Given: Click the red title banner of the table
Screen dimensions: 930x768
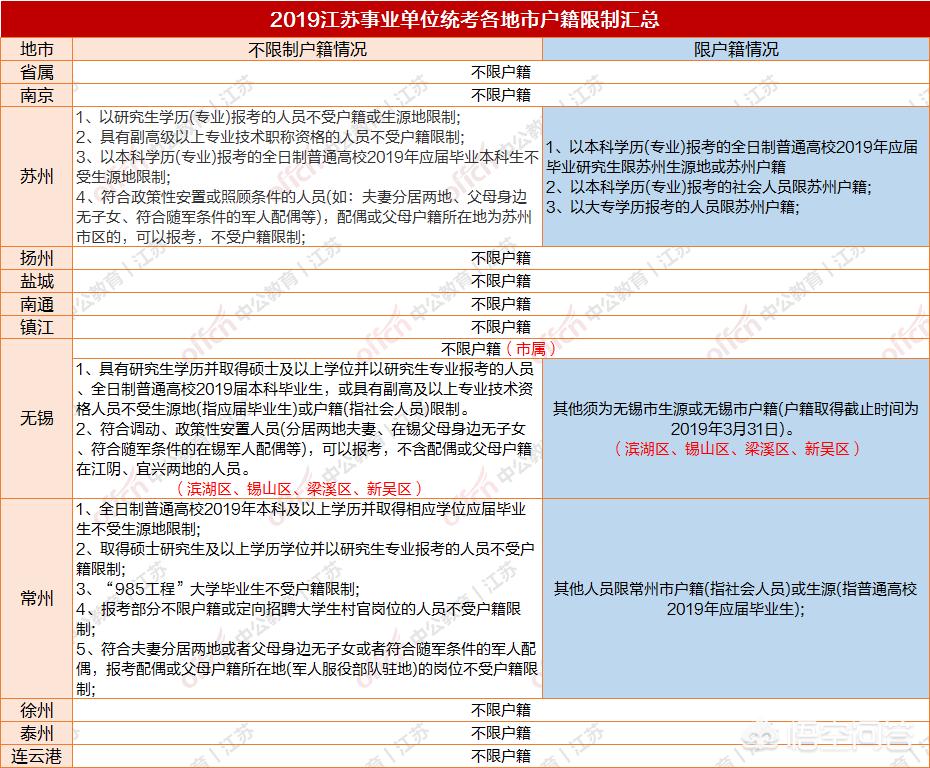Looking at the screenshot, I should [x=465, y=20].
